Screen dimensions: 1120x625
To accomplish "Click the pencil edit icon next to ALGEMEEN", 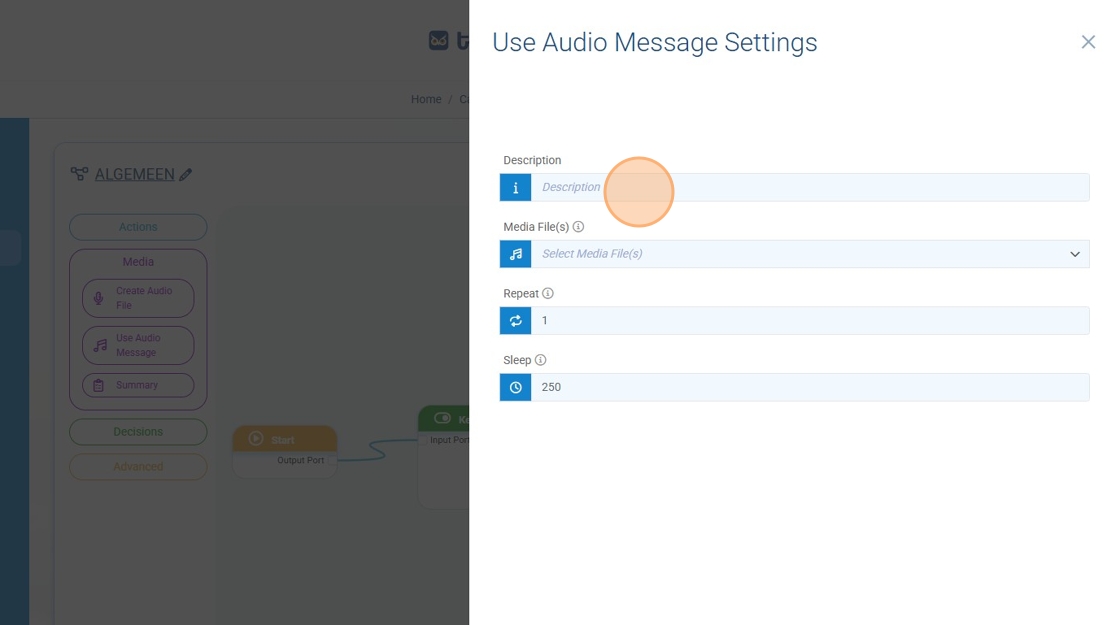I will pos(185,175).
